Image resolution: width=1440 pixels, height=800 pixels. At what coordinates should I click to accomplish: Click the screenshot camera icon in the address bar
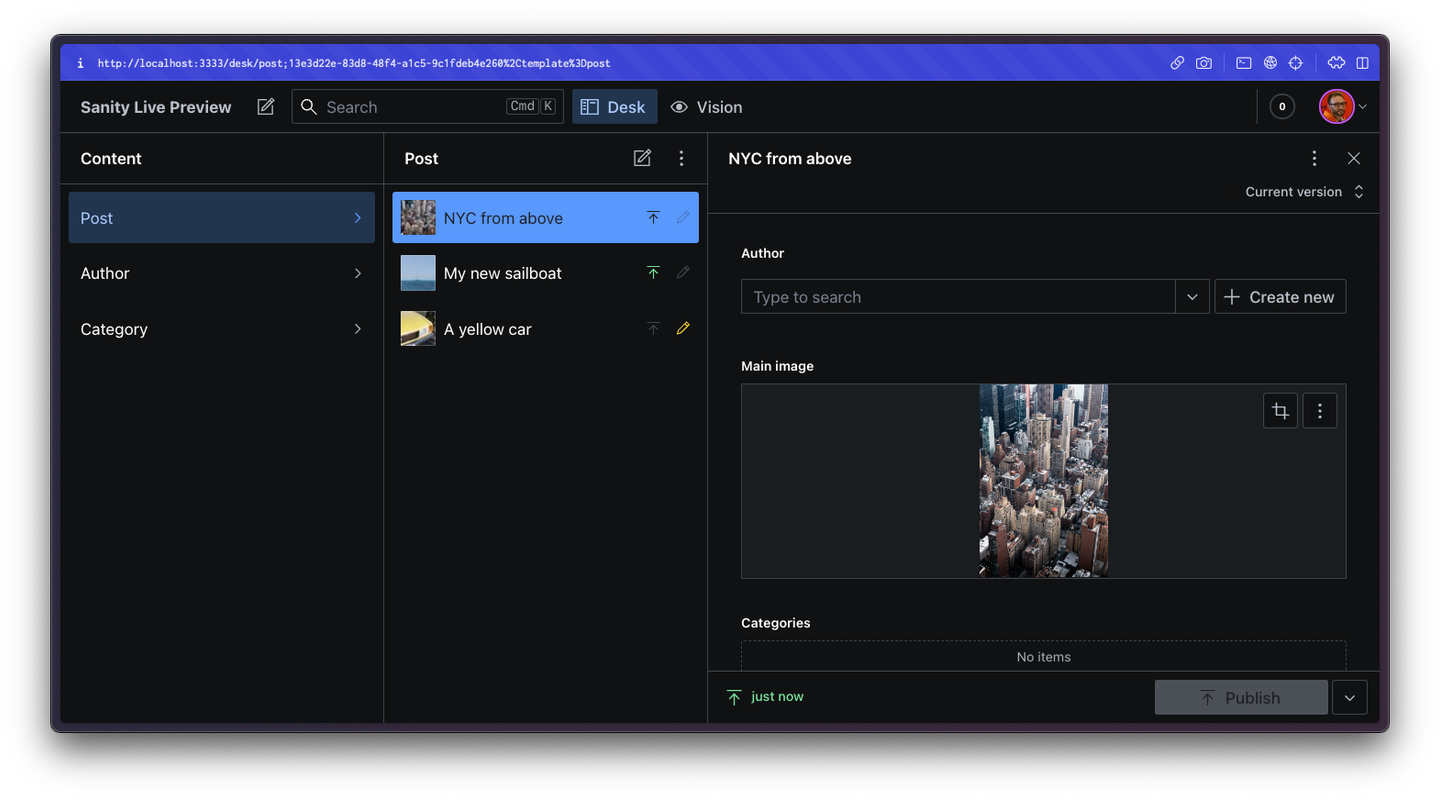pyautogui.click(x=1204, y=62)
